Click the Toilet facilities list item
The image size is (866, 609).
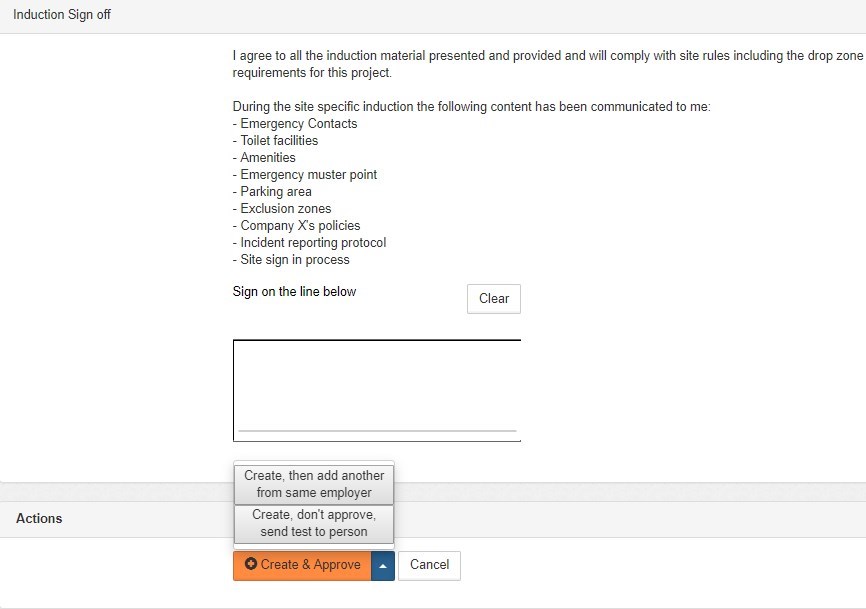[x=279, y=141]
